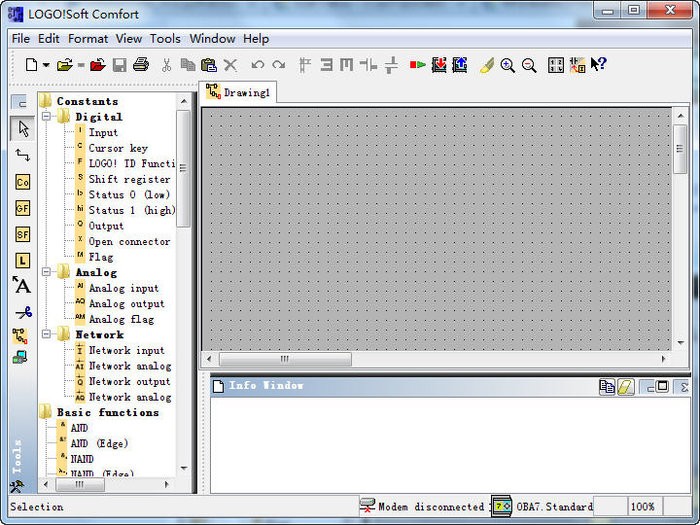Viewport: 700px width, 525px height.
Task: Collapse the Digital tree node
Action: 46,117
